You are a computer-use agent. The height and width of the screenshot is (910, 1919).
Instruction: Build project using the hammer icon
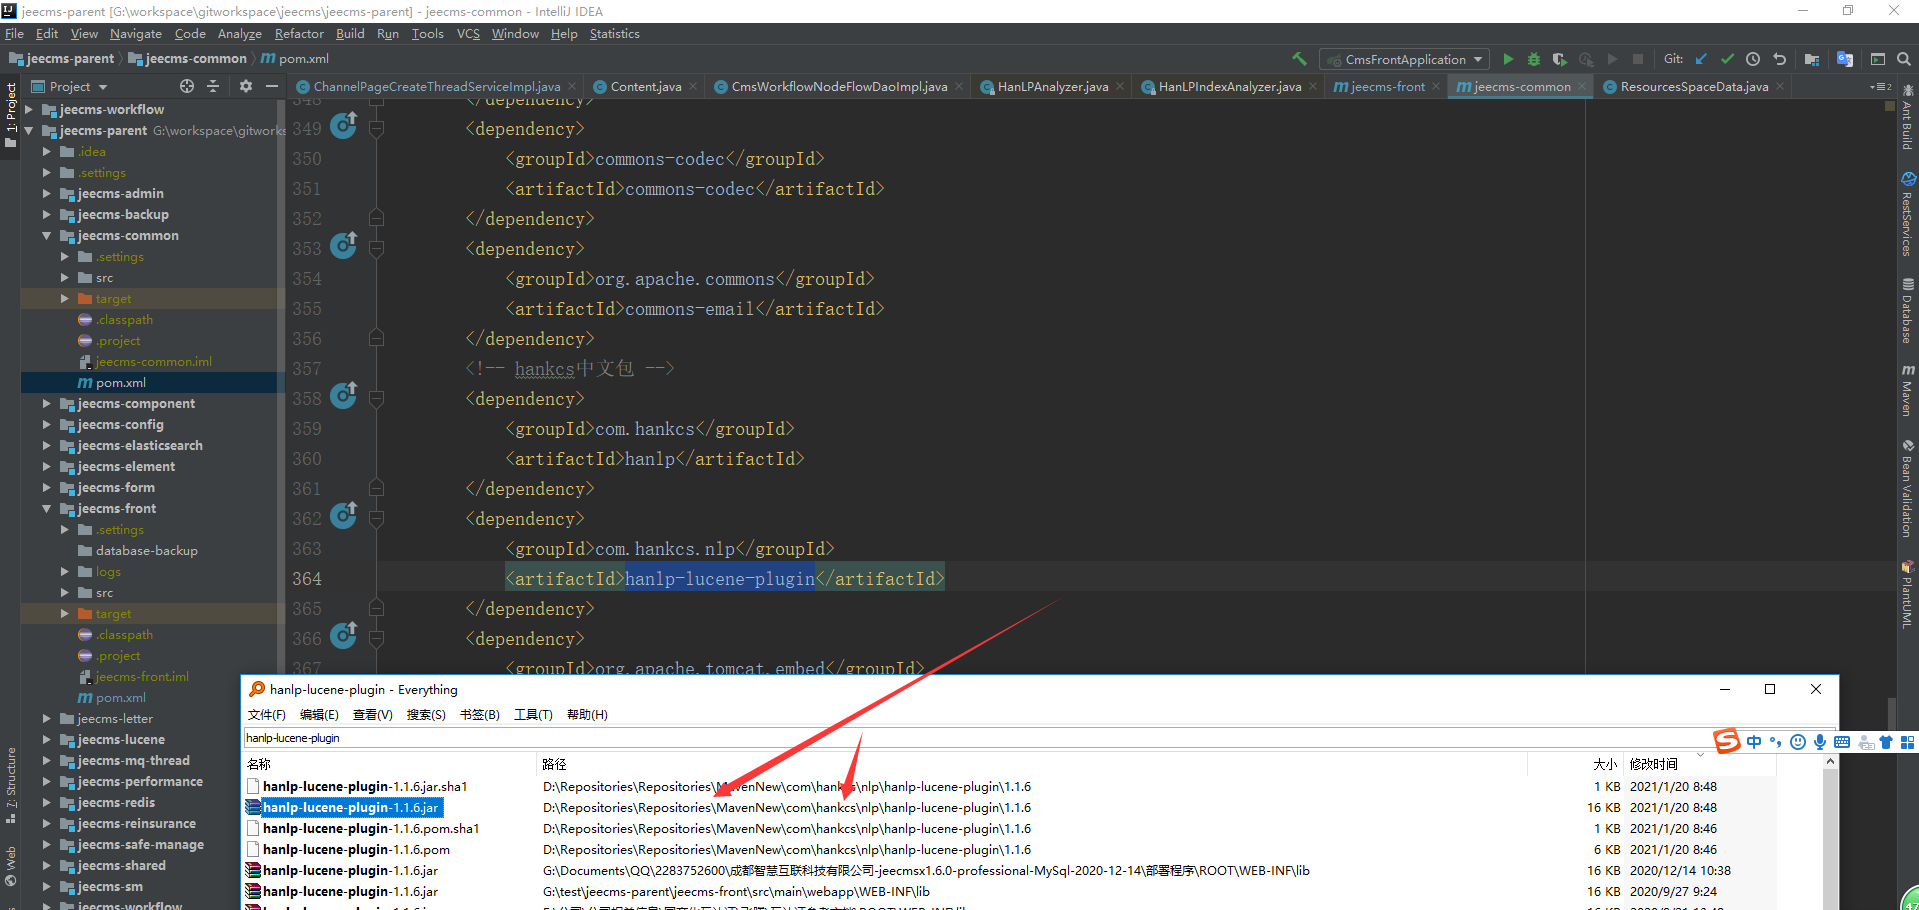[x=1299, y=59]
